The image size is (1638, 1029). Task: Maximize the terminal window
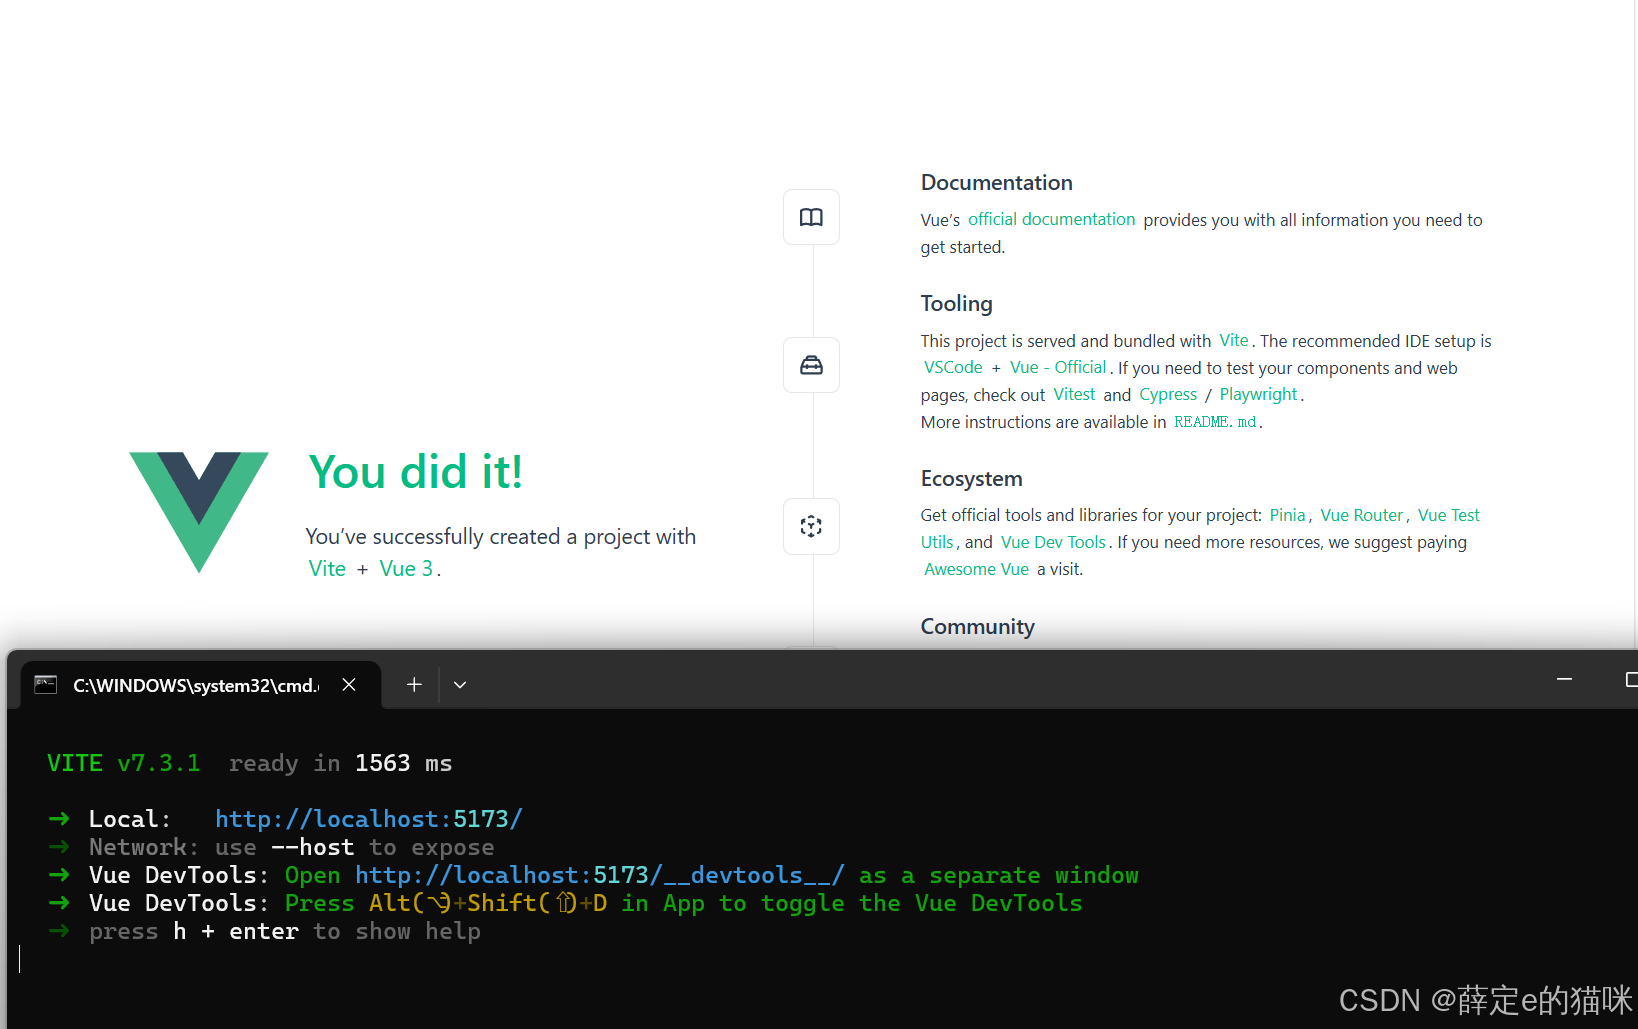(1630, 680)
